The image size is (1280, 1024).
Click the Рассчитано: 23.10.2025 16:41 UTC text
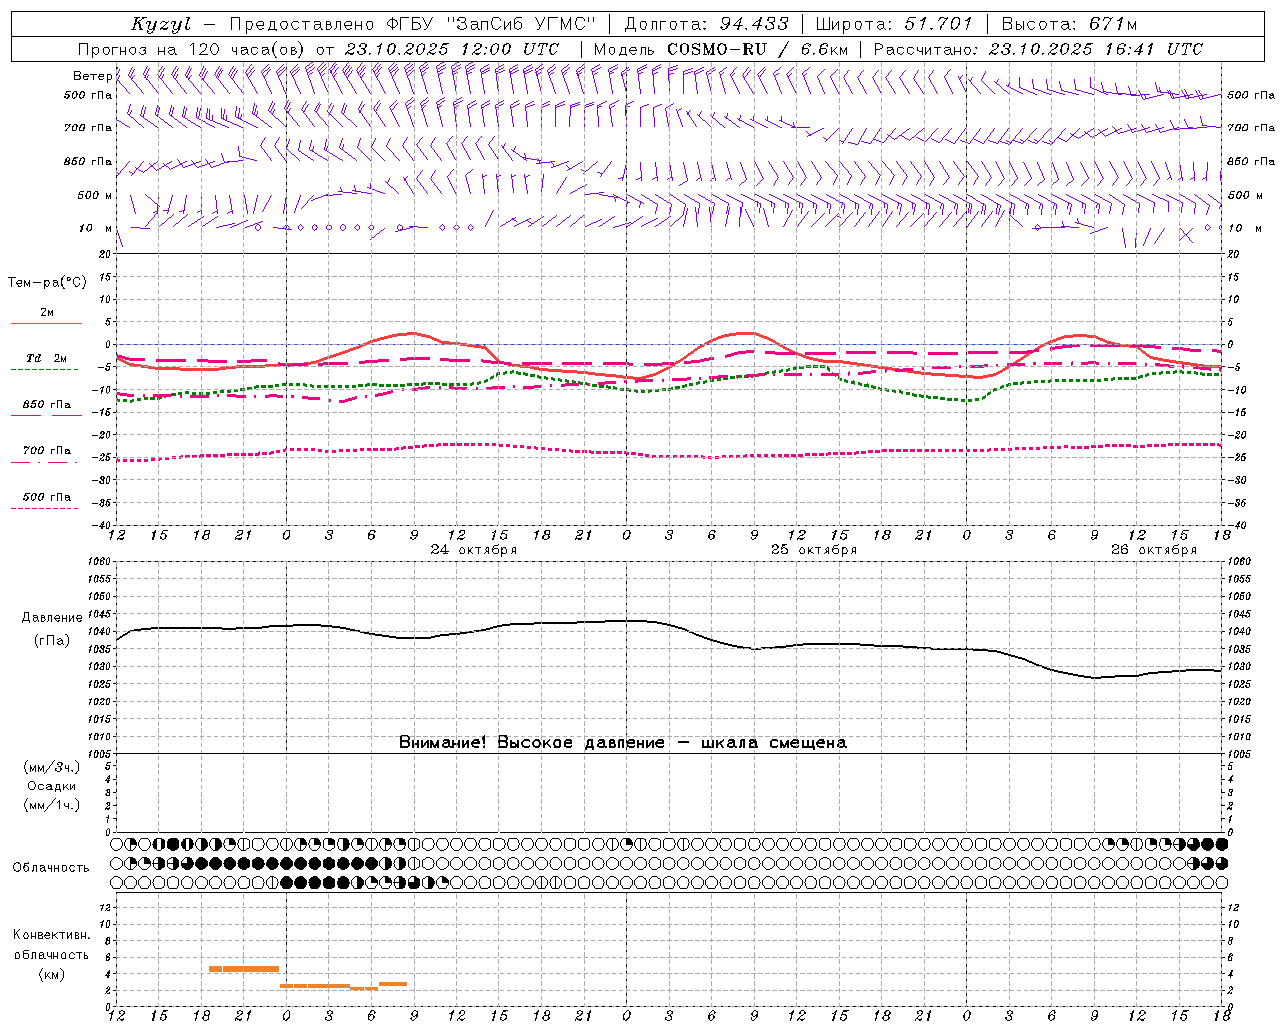click(1038, 49)
